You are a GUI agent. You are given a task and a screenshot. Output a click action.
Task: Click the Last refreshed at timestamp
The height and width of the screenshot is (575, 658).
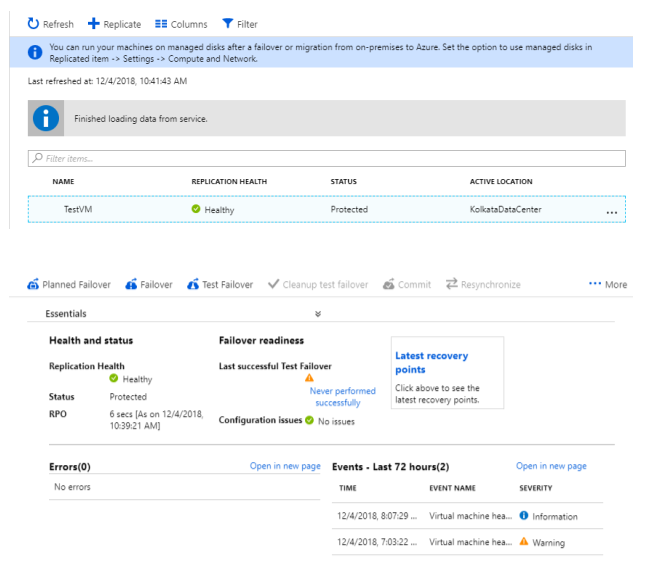[x=107, y=81]
